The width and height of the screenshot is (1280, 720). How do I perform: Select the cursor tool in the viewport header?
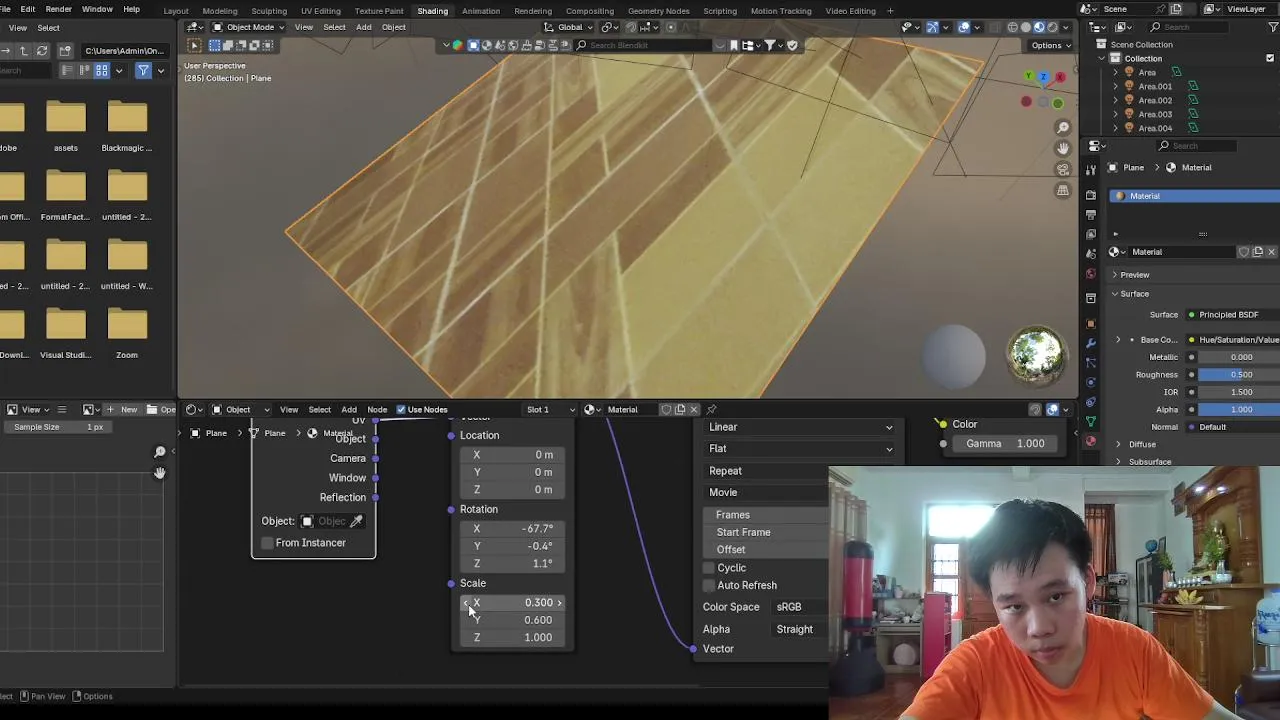coord(195,45)
